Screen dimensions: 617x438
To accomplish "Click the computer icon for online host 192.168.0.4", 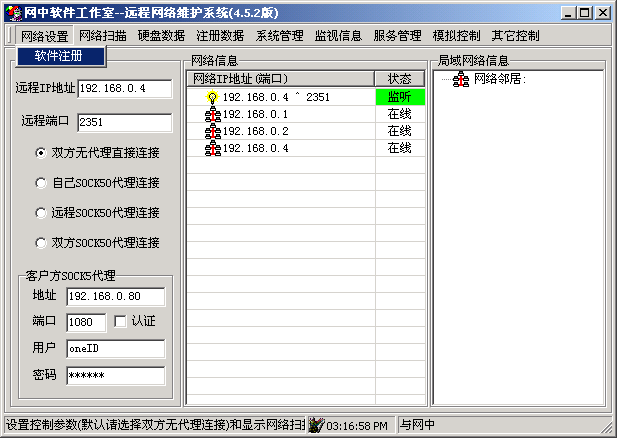I will click(212, 149).
